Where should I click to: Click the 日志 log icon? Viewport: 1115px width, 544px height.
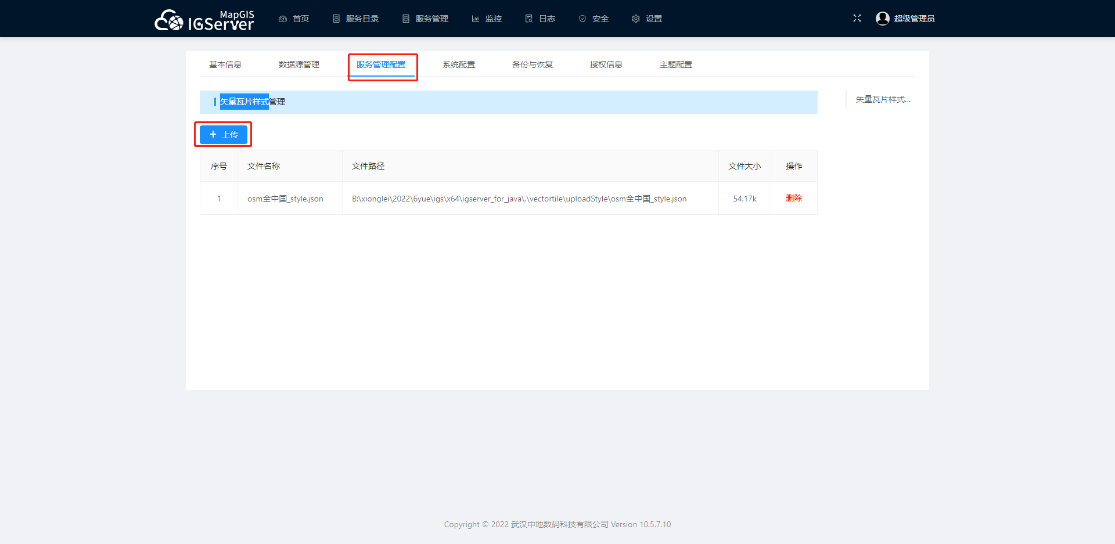[529, 19]
